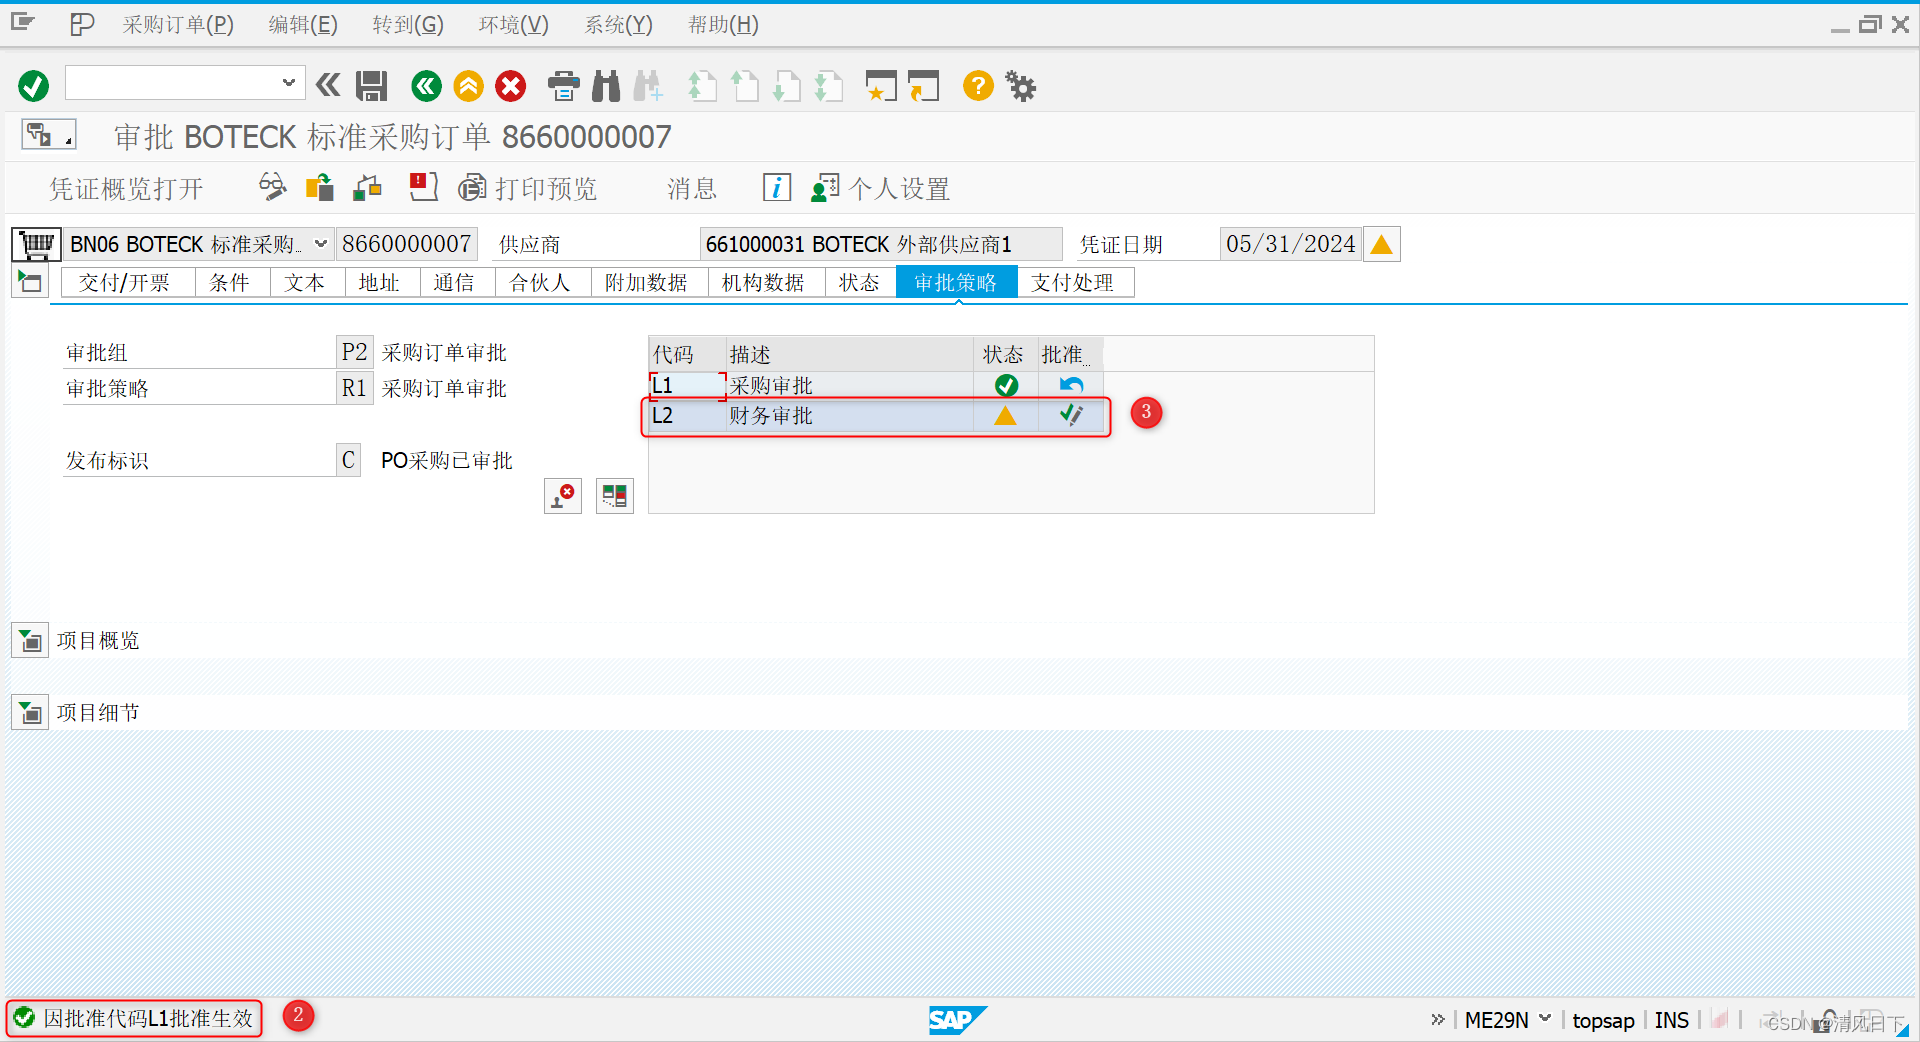Click the Print icon in toolbar
The width and height of the screenshot is (1920, 1042).
[x=564, y=86]
